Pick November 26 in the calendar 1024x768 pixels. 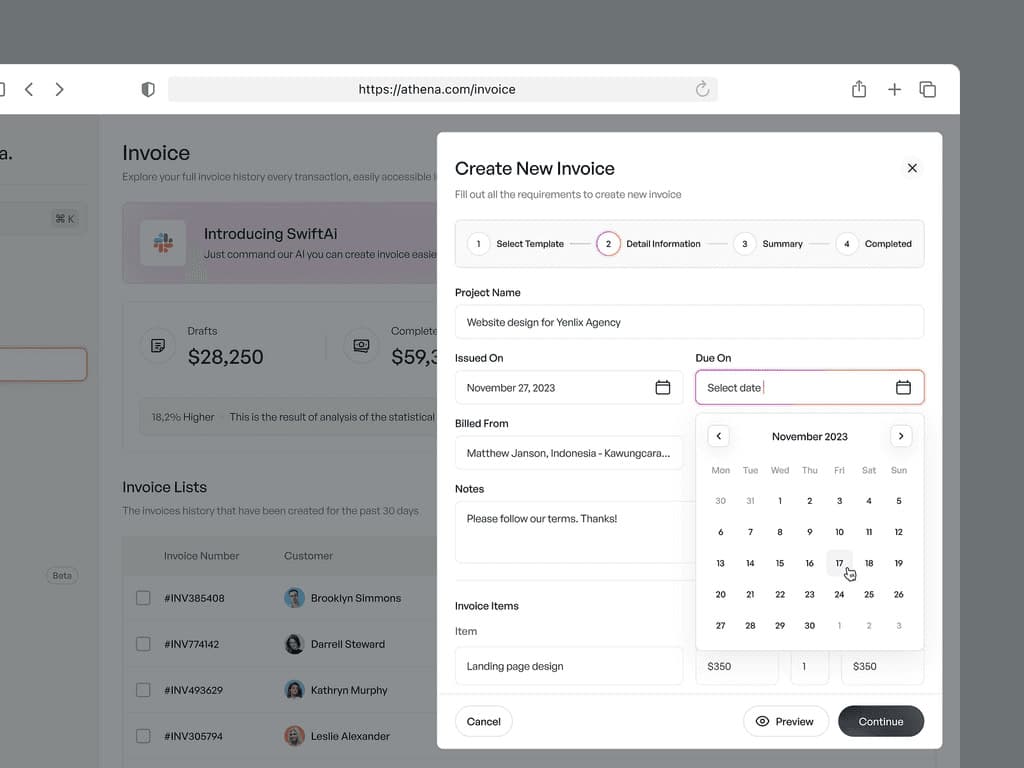pyautogui.click(x=899, y=594)
